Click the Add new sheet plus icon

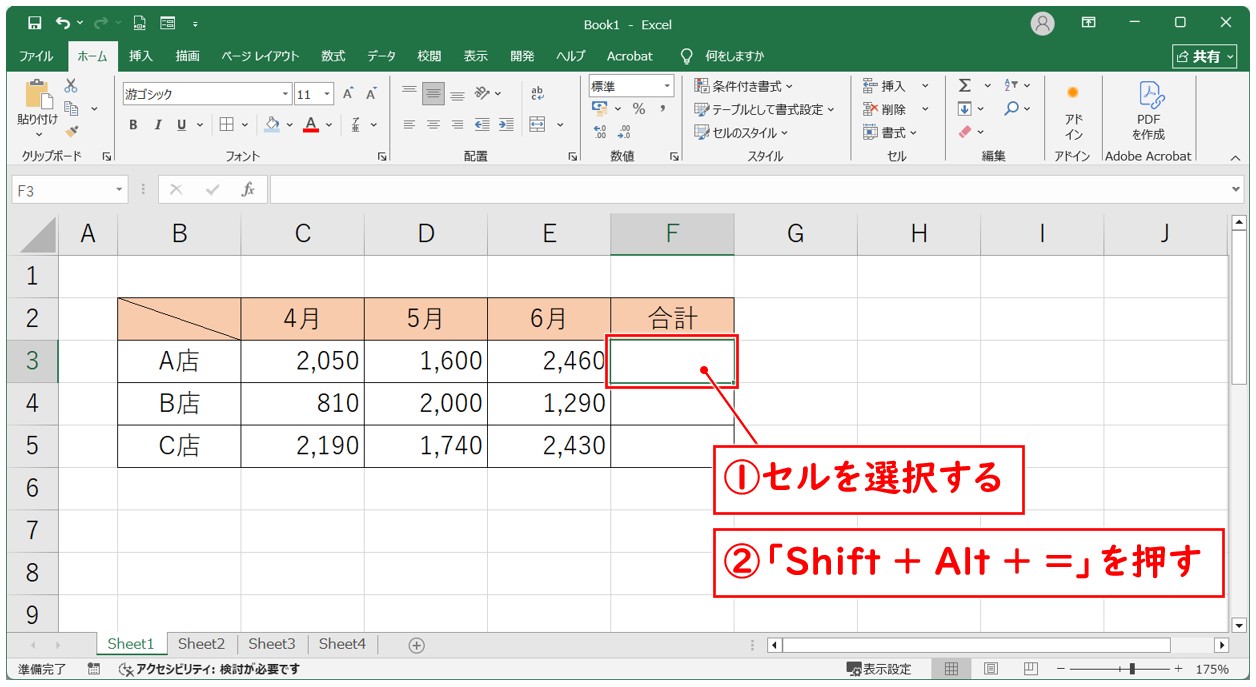[417, 645]
